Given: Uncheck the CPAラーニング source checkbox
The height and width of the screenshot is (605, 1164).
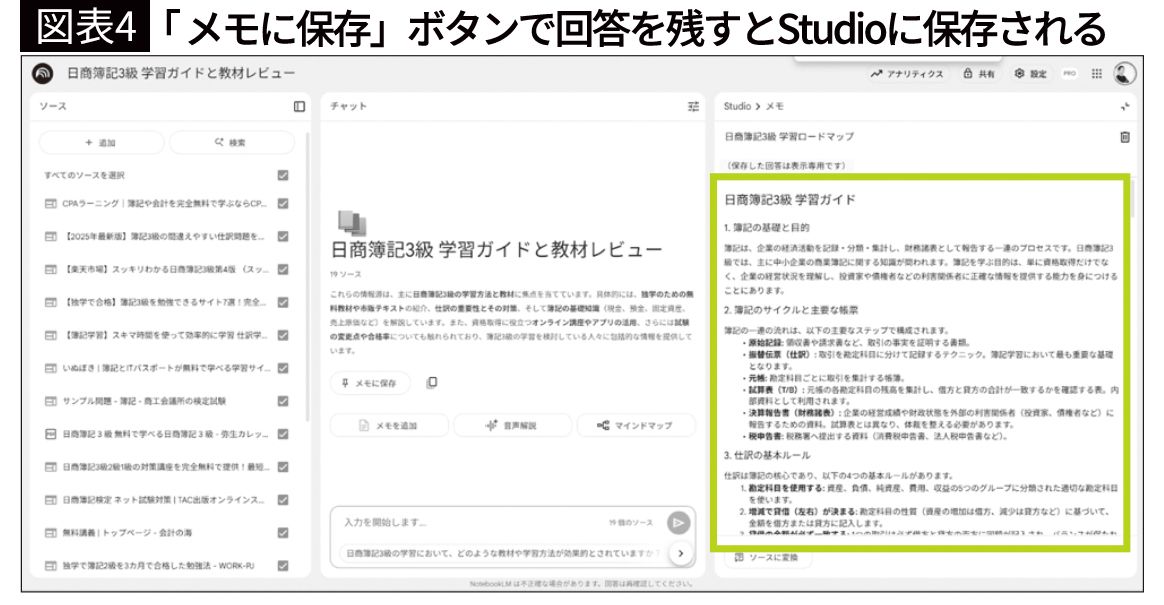Looking at the screenshot, I should [x=283, y=205].
